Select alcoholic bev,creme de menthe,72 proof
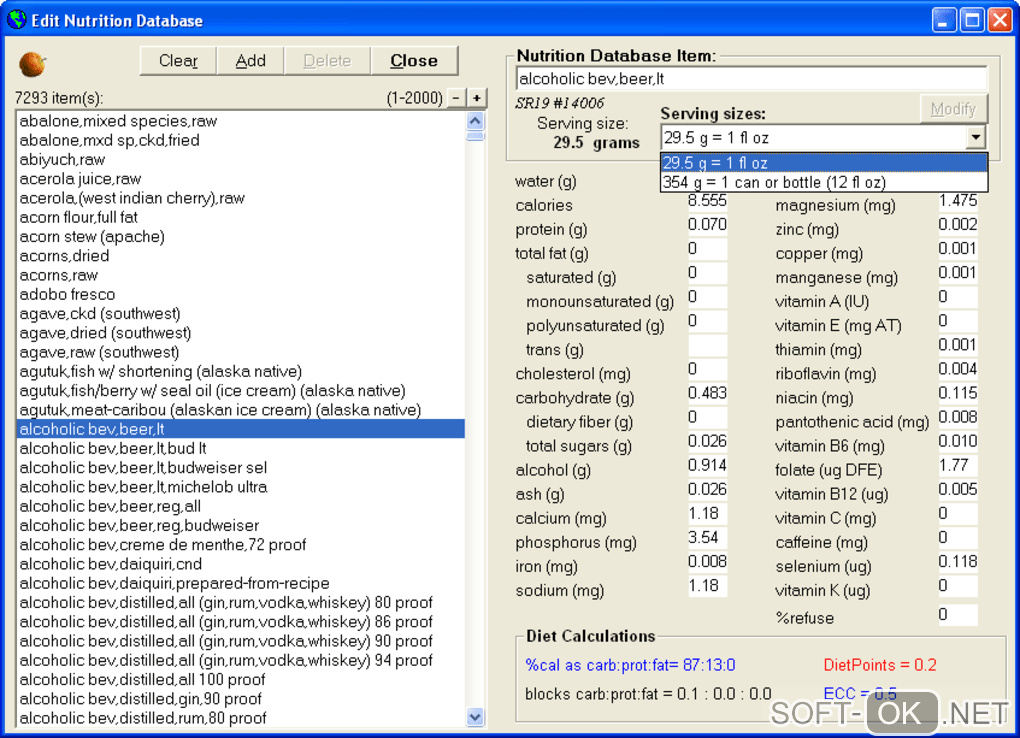Image resolution: width=1020 pixels, height=738 pixels. tap(240, 545)
